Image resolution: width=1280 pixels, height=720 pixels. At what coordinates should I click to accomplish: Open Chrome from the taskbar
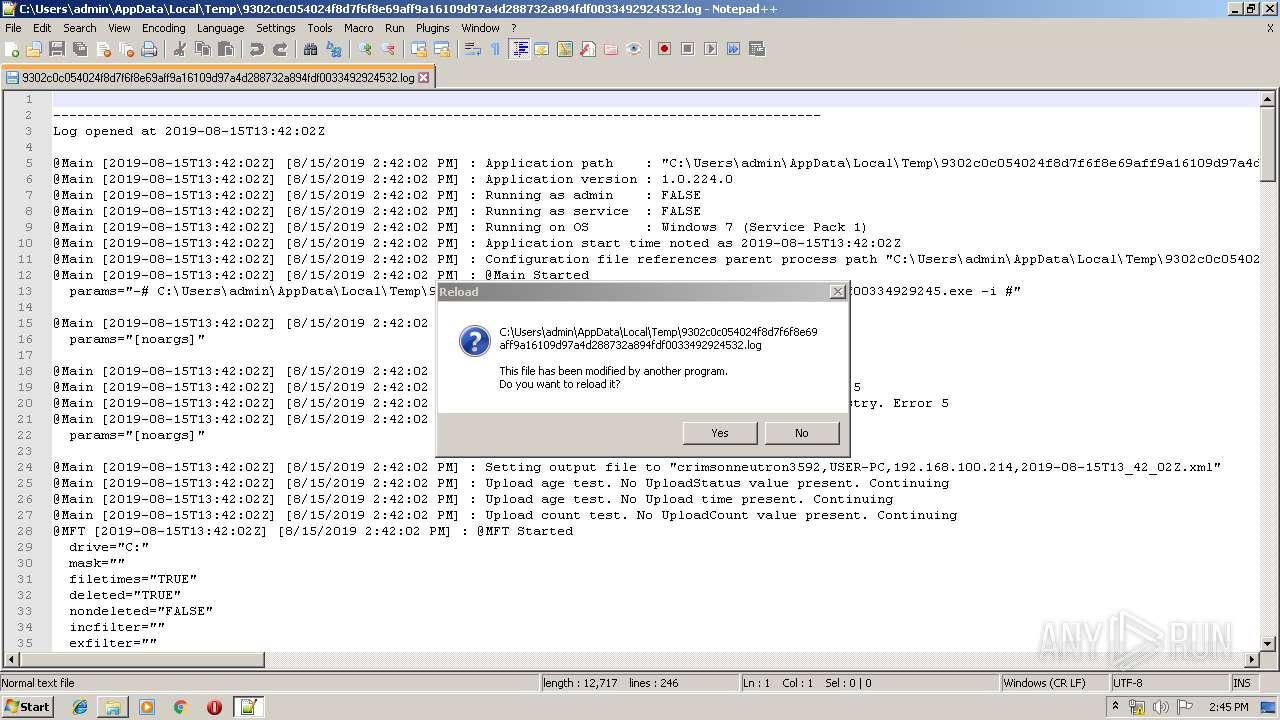(180, 707)
